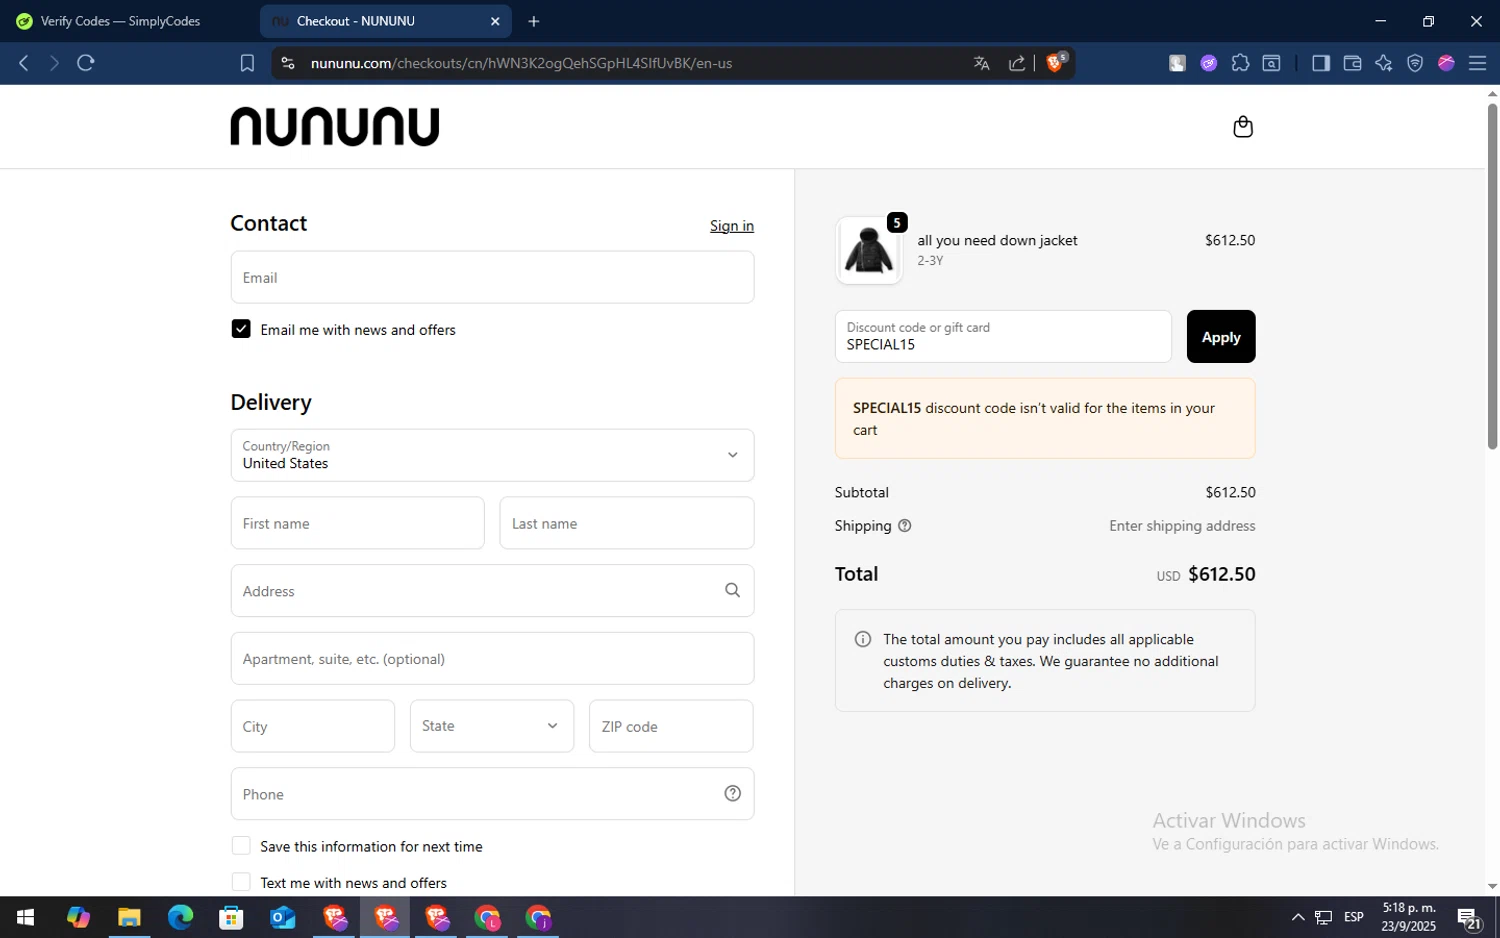This screenshot has height=938, width=1500.
Task: Open site settings icon in address bar
Action: tap(288, 63)
